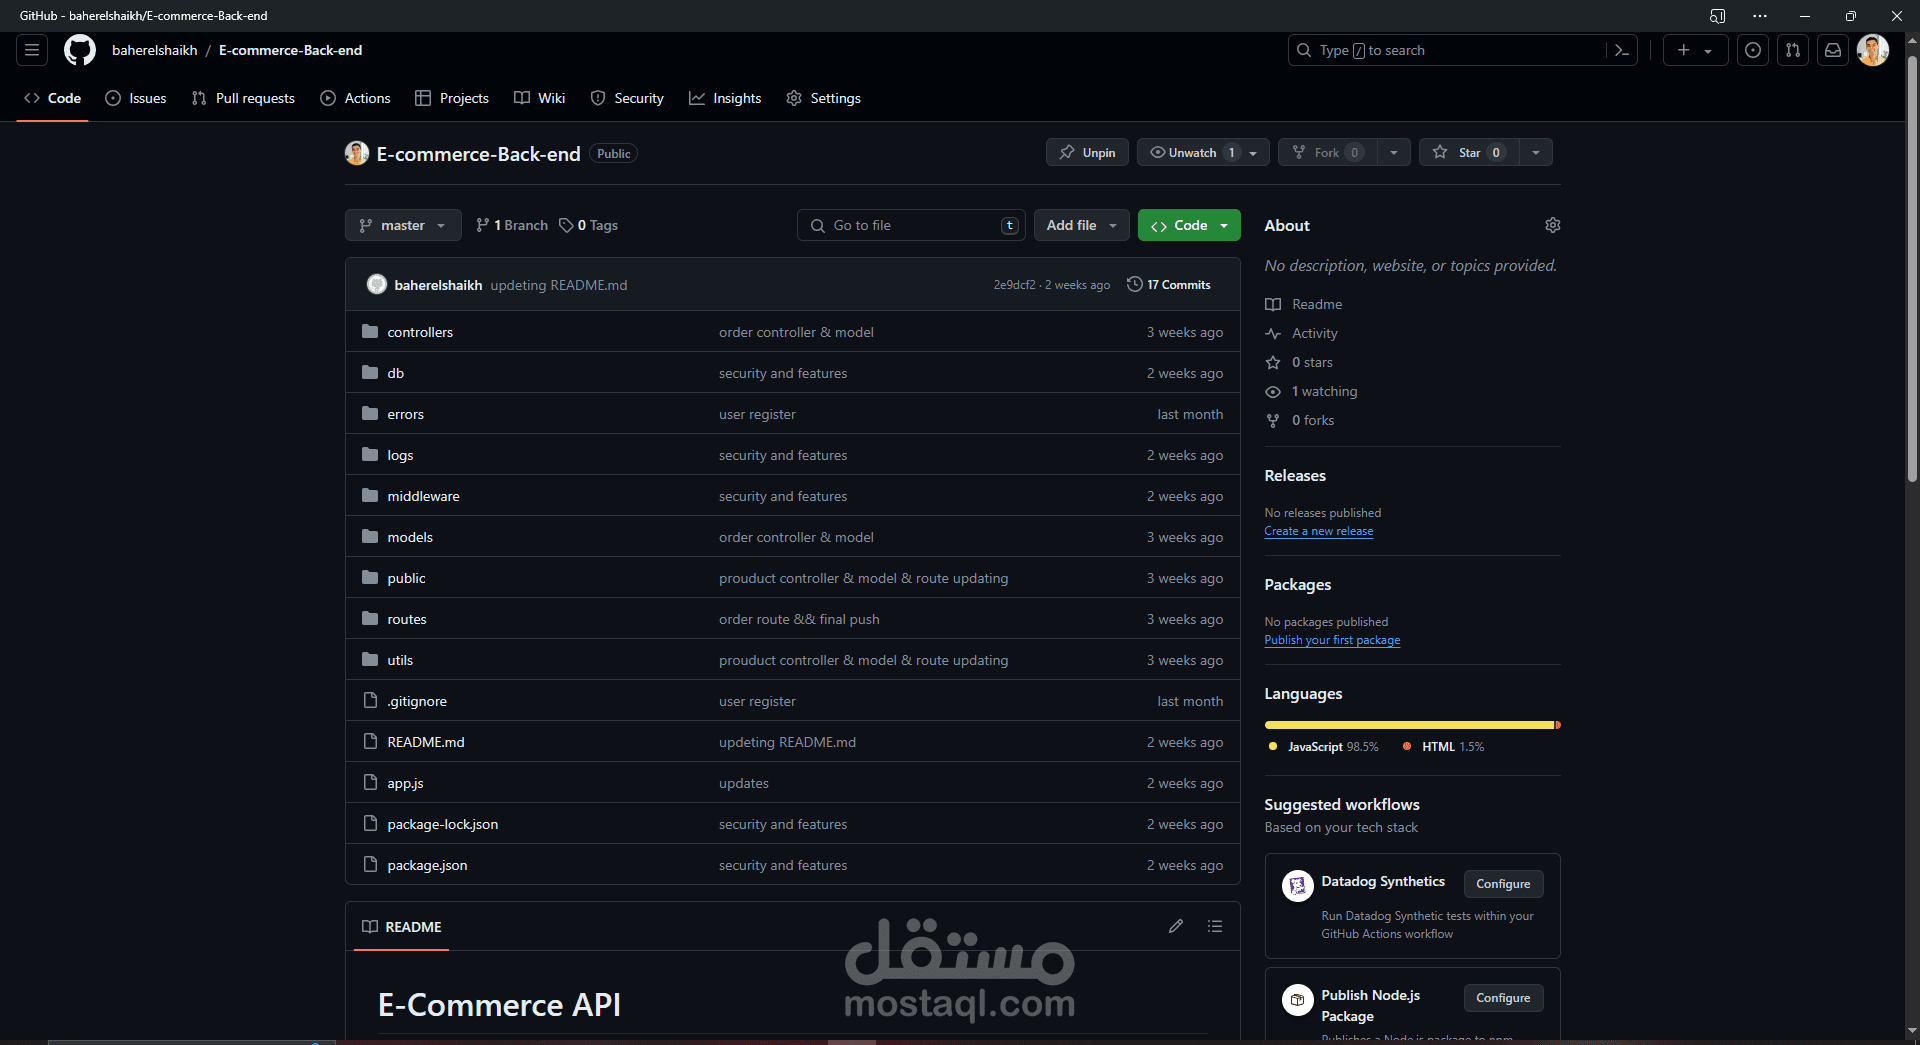Open the repository Settings tab
This screenshot has height=1045, width=1920.
click(x=823, y=98)
